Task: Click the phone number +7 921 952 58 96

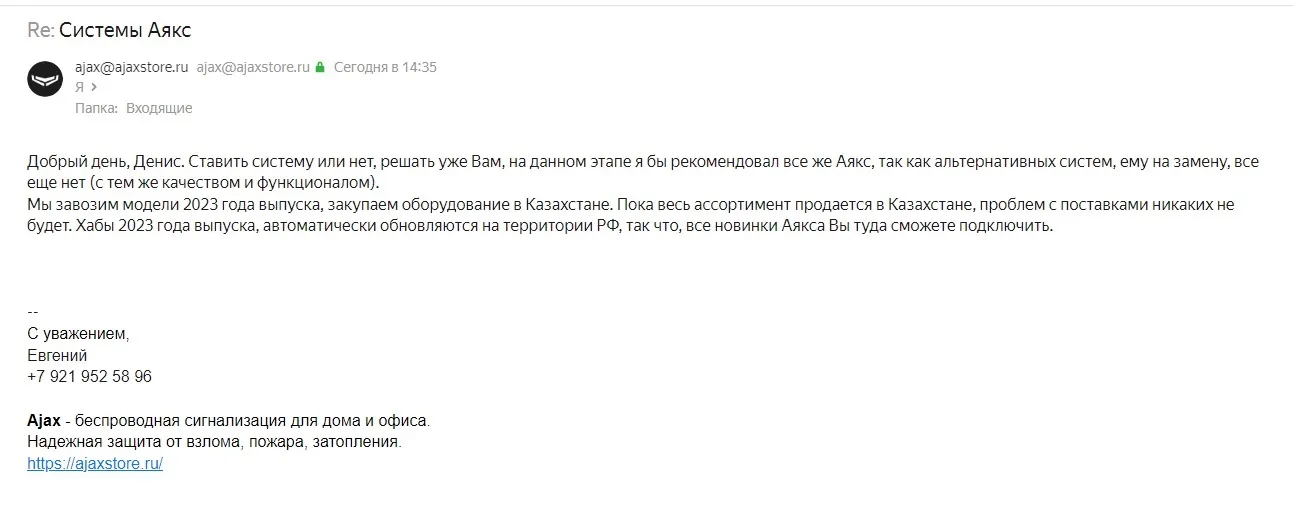Action: click(x=90, y=377)
